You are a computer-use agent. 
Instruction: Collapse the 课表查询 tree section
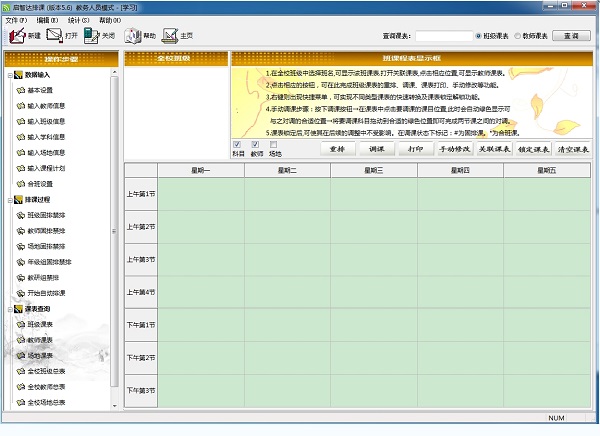[x=9, y=308]
